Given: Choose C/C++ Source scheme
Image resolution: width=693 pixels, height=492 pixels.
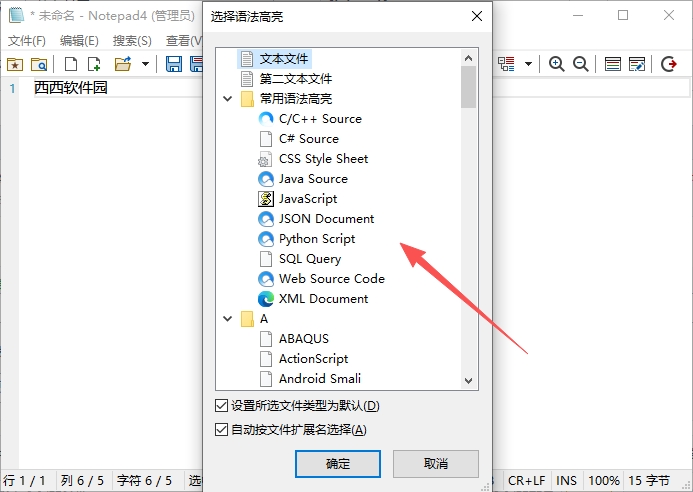Looking at the screenshot, I should (320, 119).
